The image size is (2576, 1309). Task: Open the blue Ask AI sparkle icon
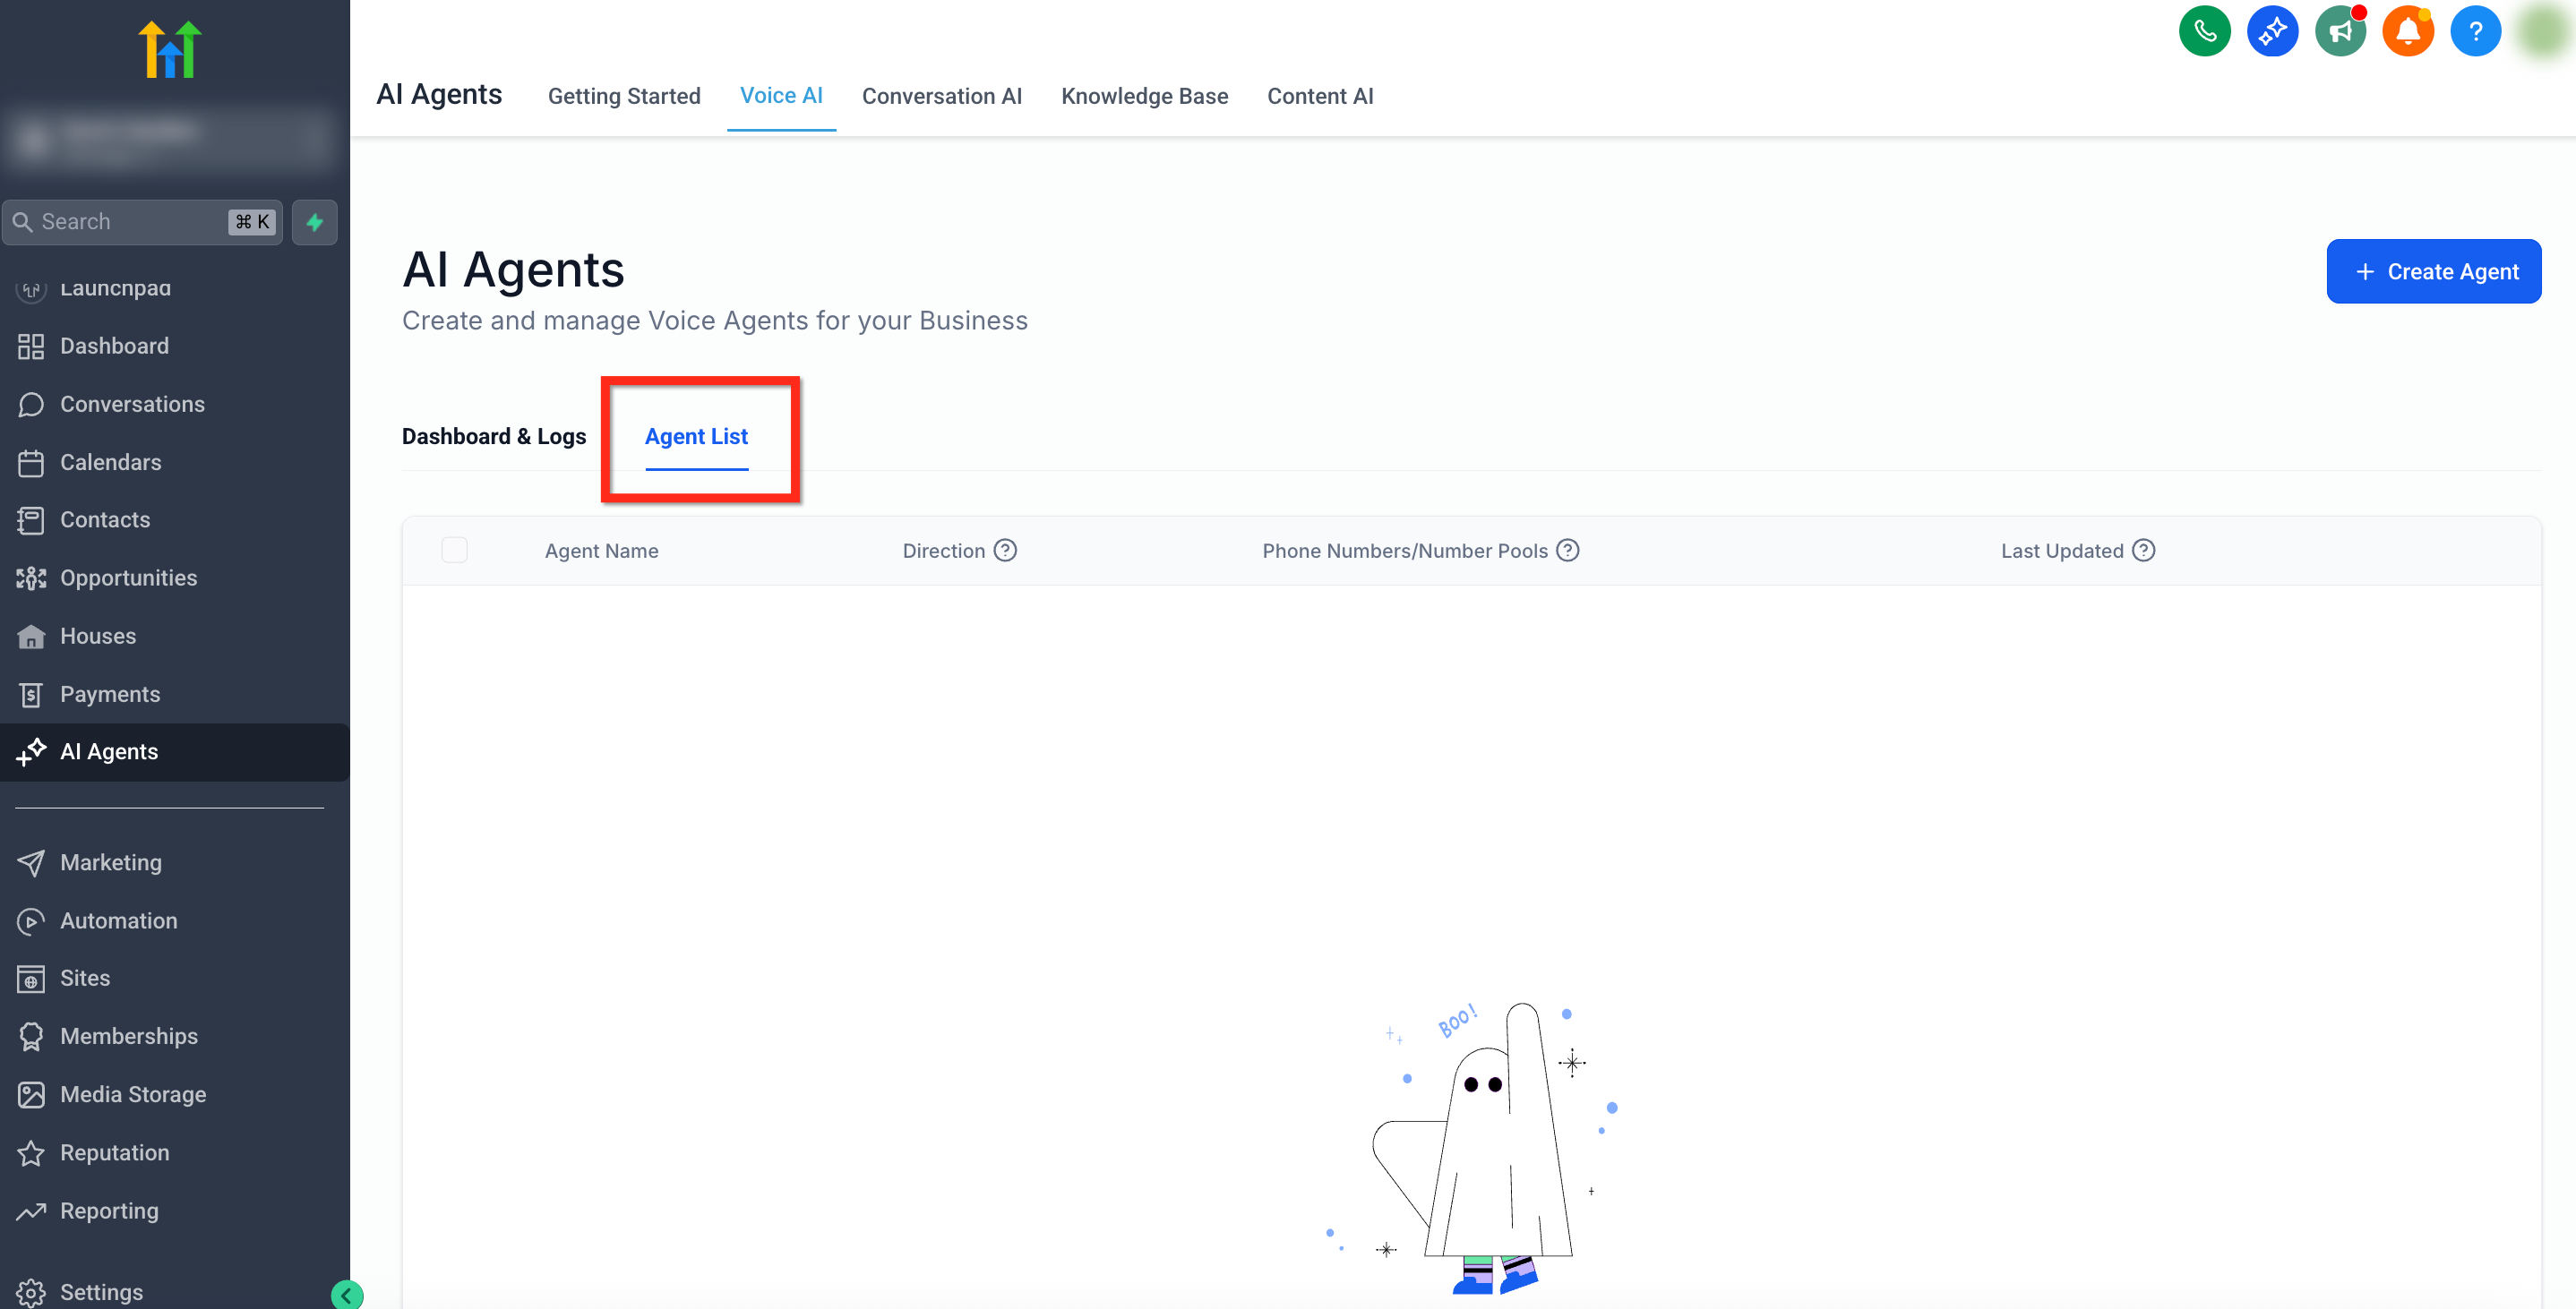tap(2272, 31)
